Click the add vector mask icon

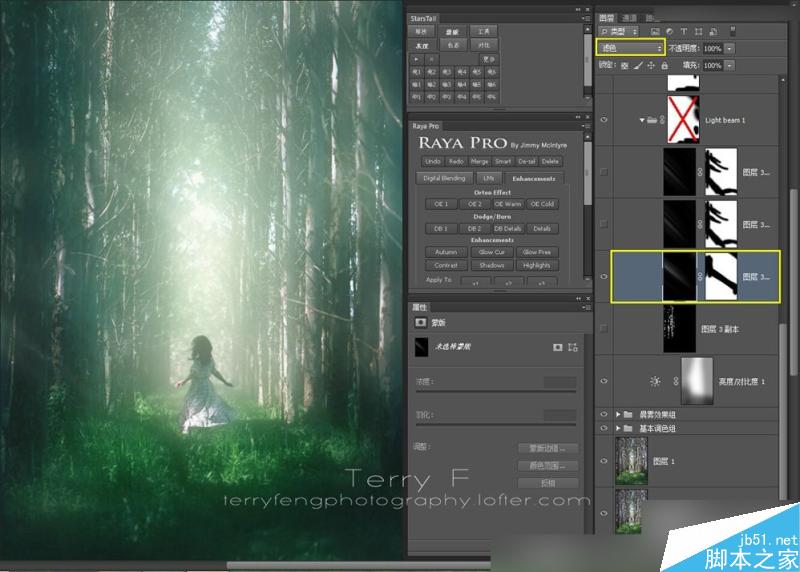573,347
